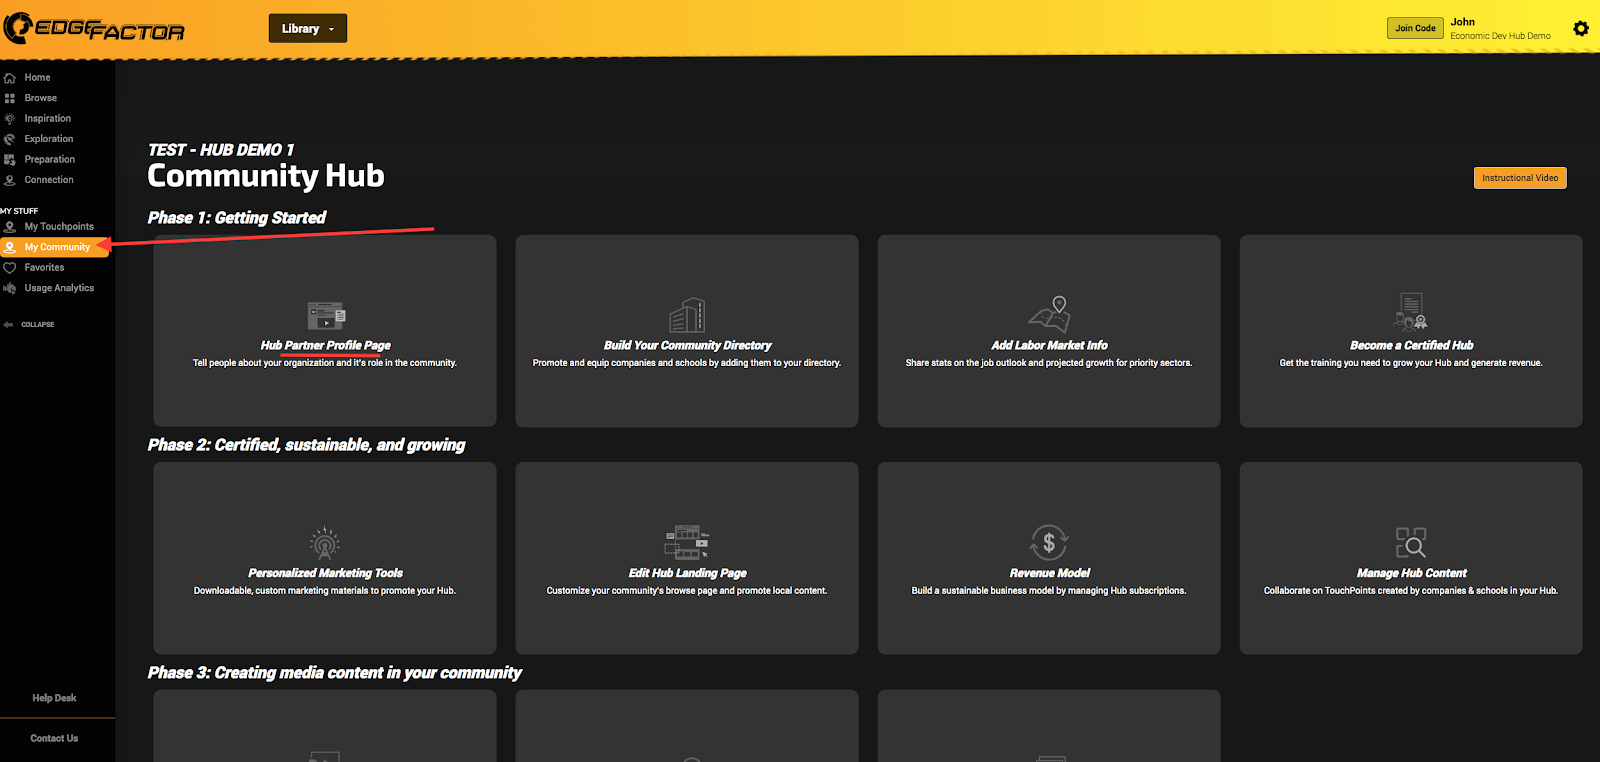Open the Inspiration section
Viewport: 1600px width, 762px height.
pyautogui.click(x=48, y=119)
